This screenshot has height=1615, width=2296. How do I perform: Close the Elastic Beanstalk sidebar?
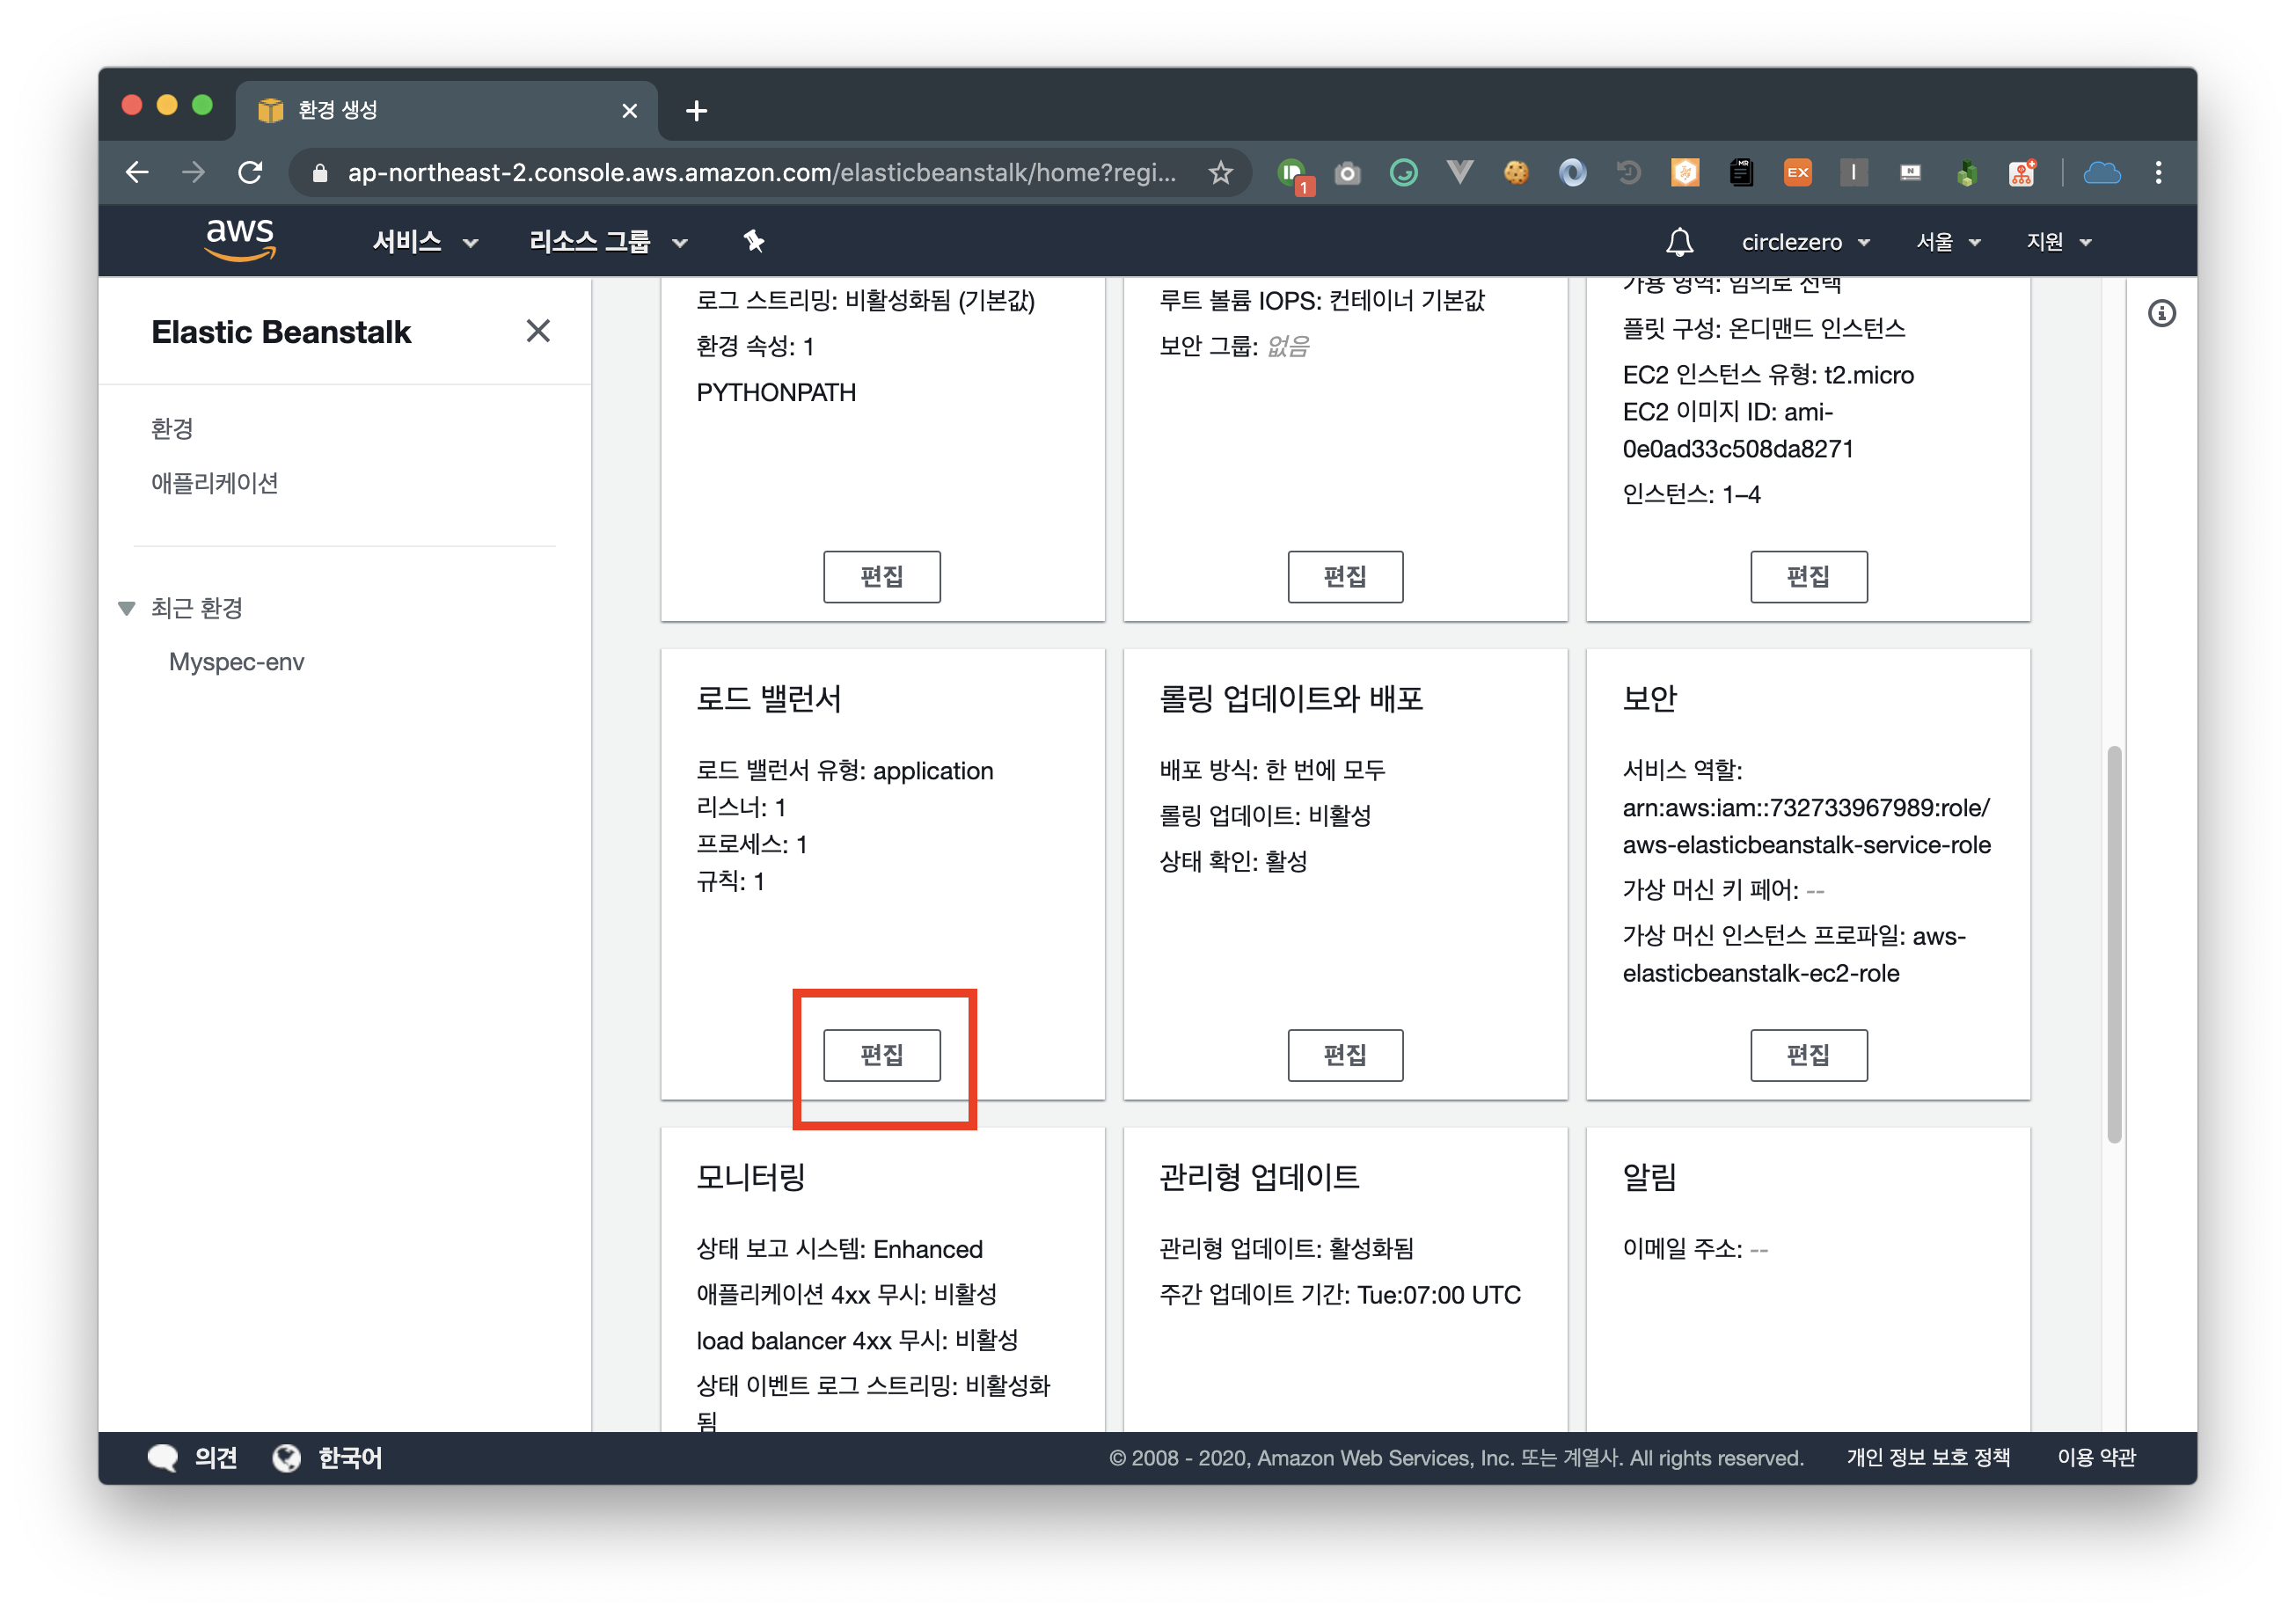coord(538,331)
